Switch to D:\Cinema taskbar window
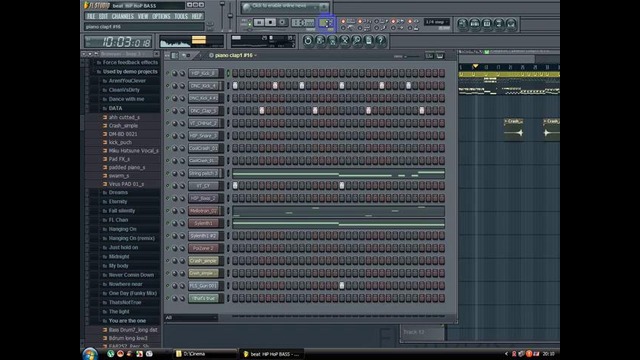 [205, 354]
